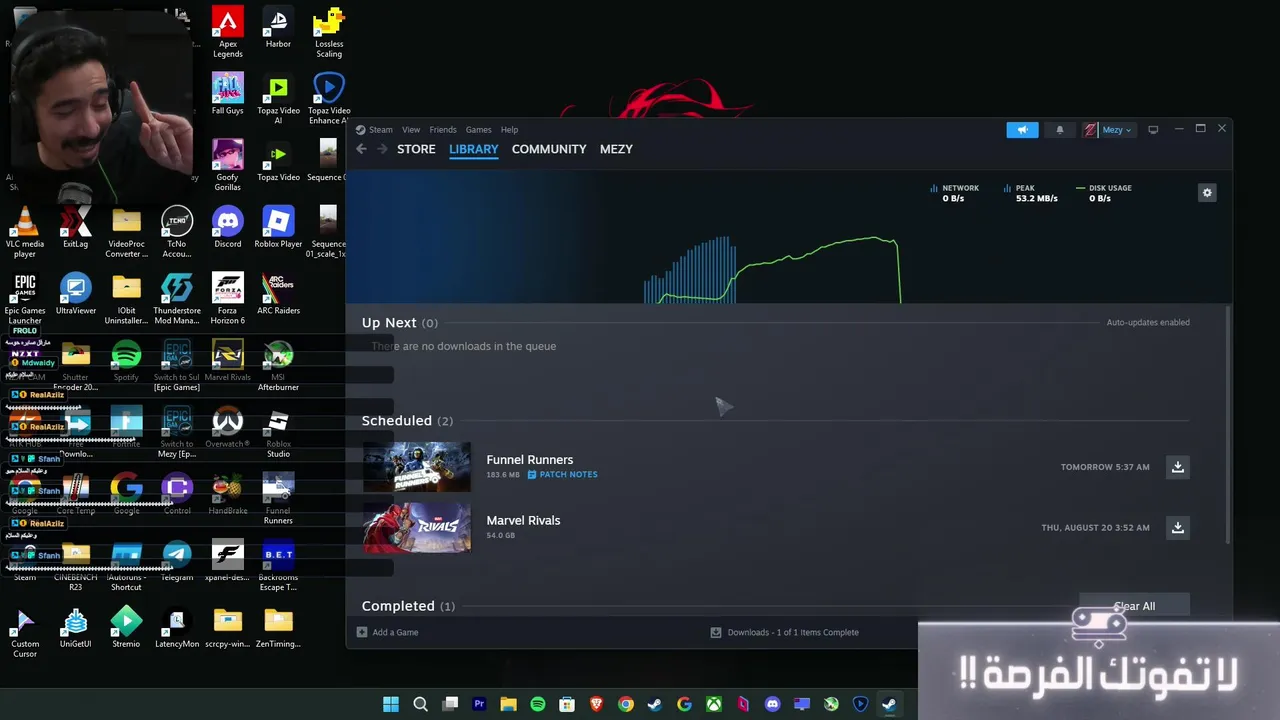Switch Steam to Big Picture mode
This screenshot has height=720, width=1280.
click(1153, 130)
